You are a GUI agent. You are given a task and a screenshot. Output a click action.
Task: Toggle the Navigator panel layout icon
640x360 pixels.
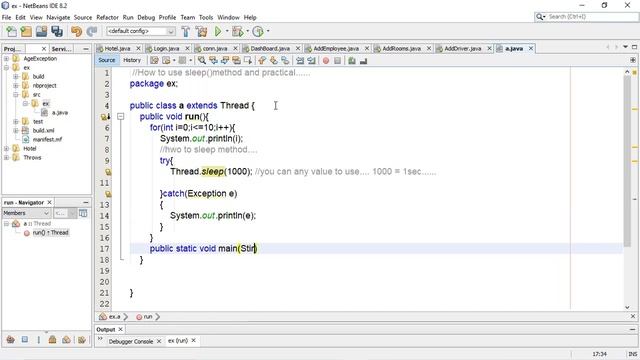[83, 213]
